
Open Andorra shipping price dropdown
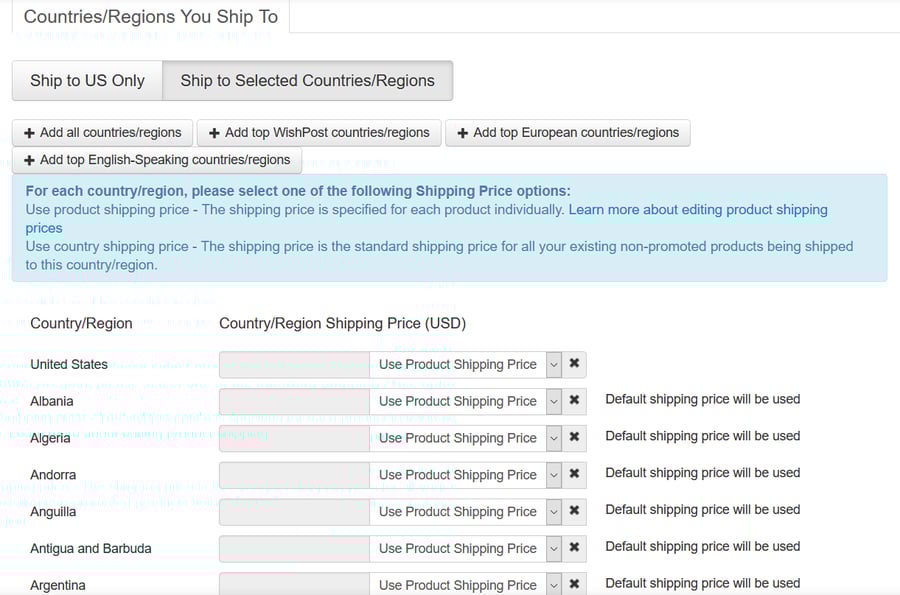[465, 475]
